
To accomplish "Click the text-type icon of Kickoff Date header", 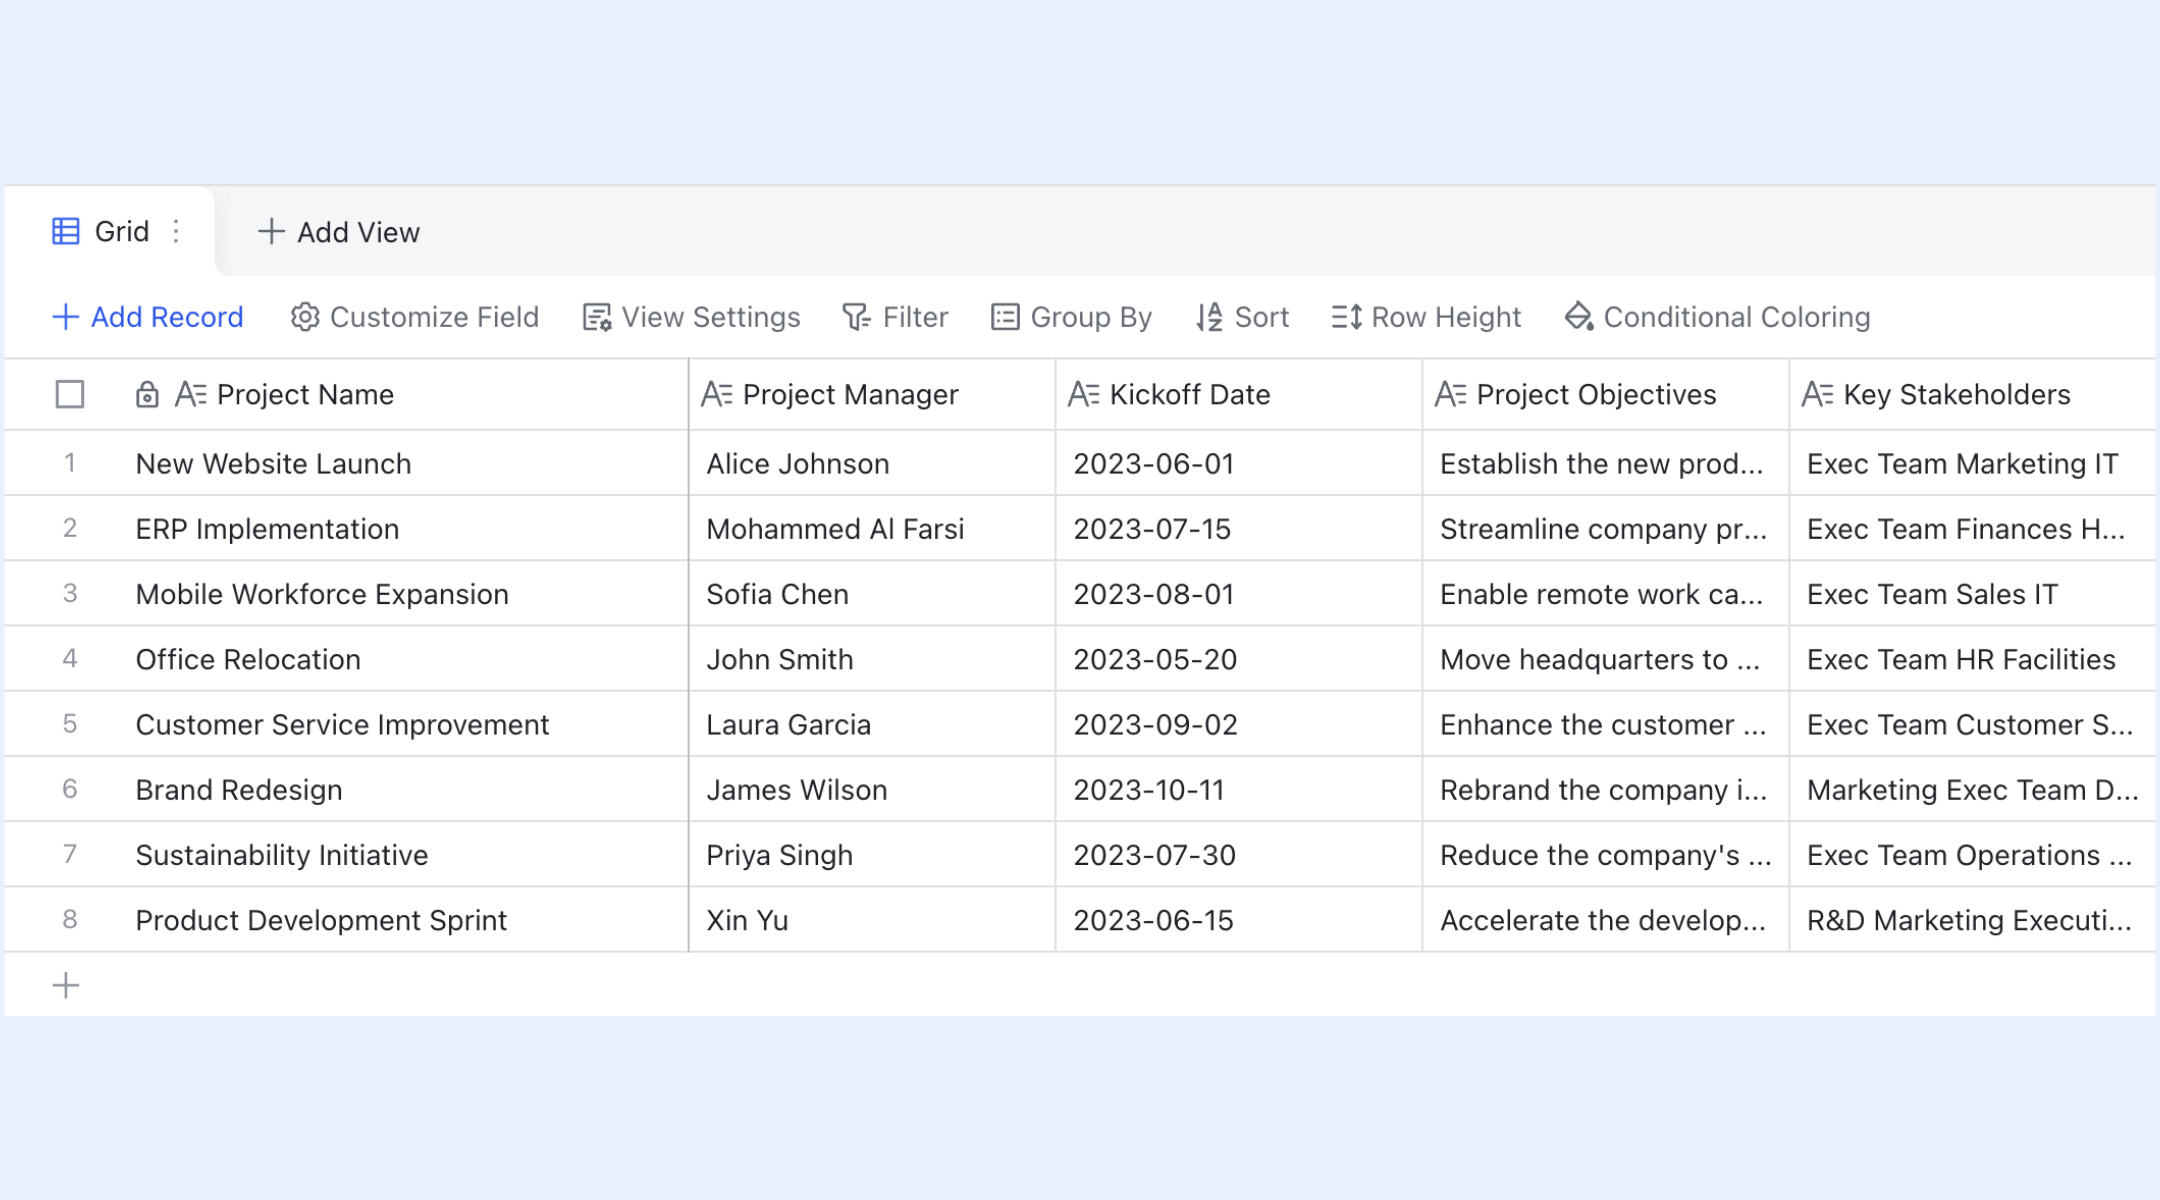I will coord(1084,394).
